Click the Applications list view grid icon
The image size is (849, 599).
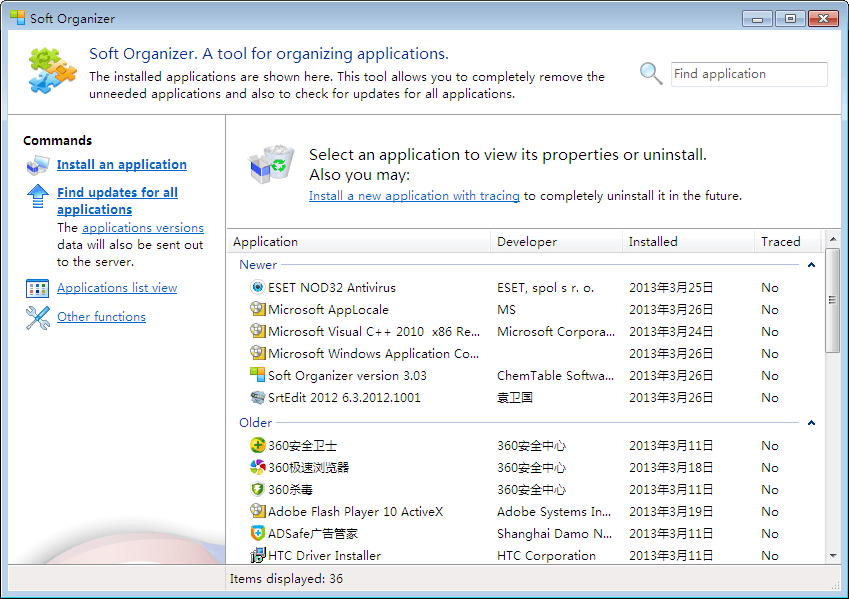click(37, 289)
